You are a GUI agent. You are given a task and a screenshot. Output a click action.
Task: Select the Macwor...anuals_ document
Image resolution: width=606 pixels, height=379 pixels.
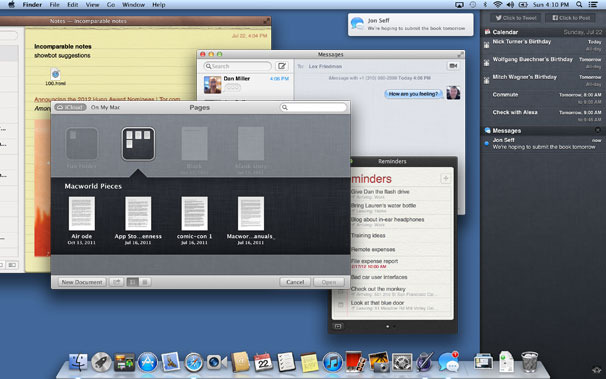coord(251,213)
